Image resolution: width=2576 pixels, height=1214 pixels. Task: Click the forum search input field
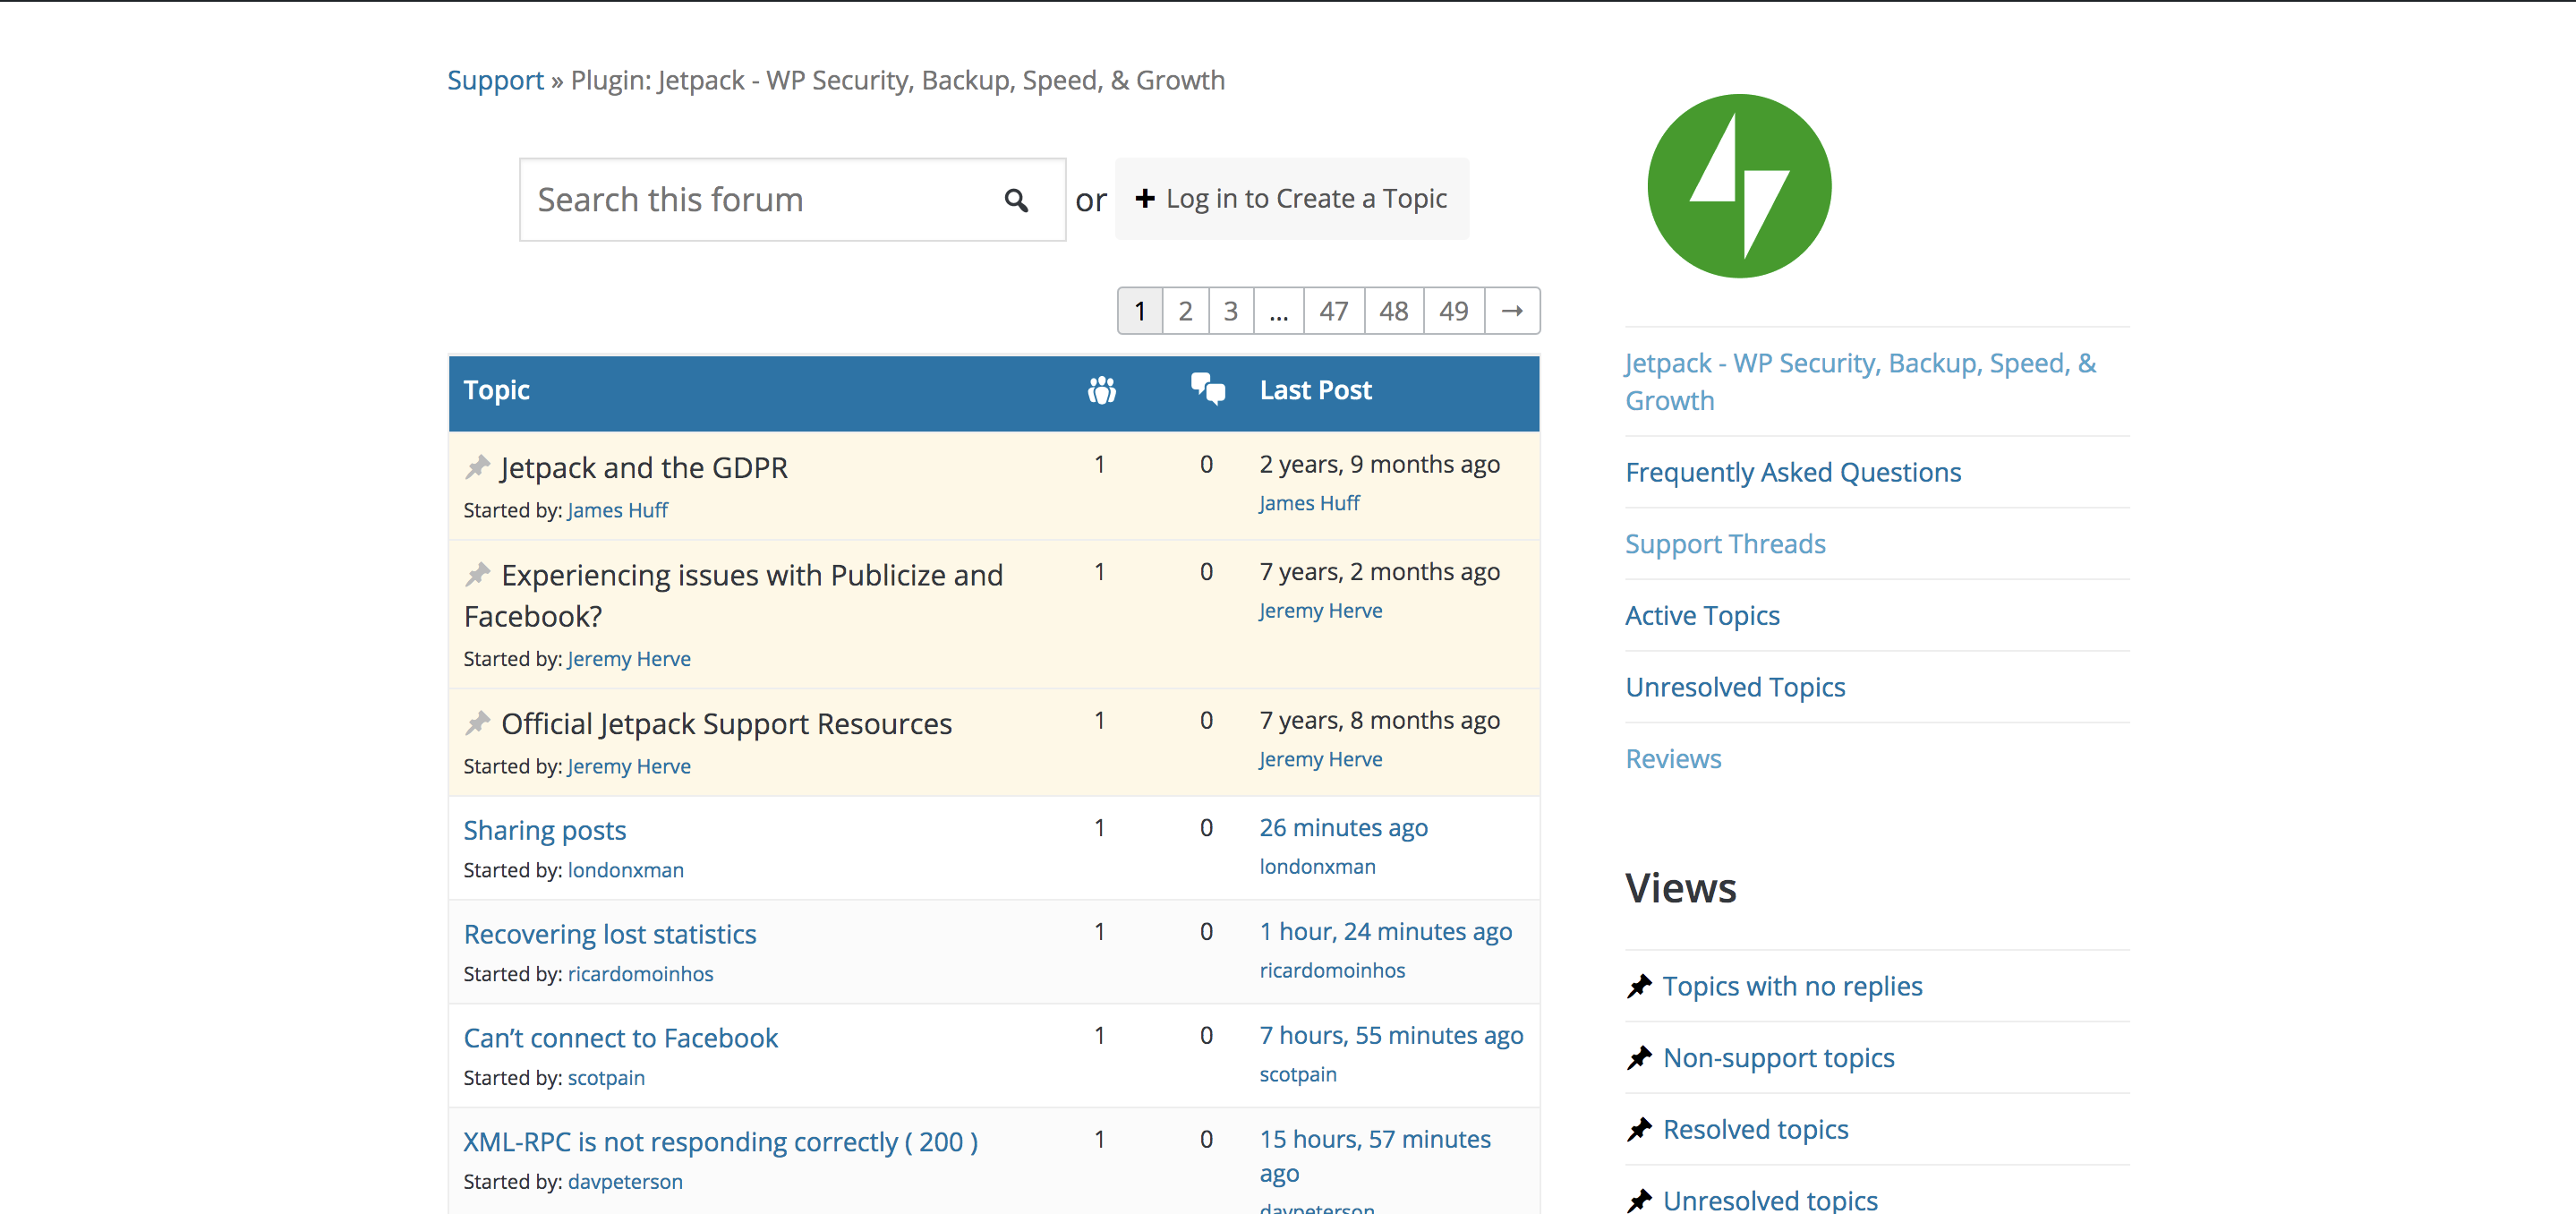click(x=789, y=201)
